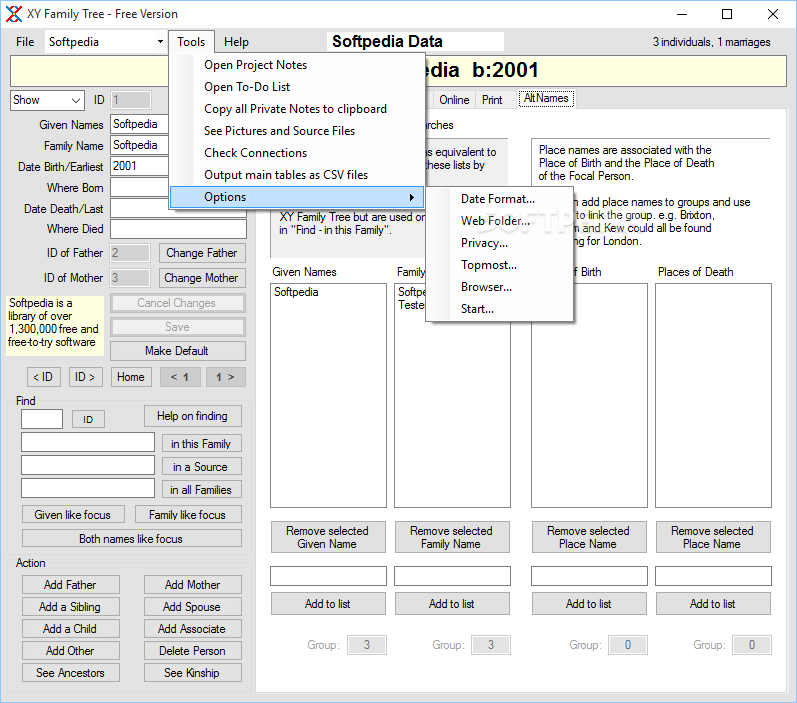Select Copy all Private Notes to clipboard
This screenshot has height=703, width=797.
[x=297, y=109]
